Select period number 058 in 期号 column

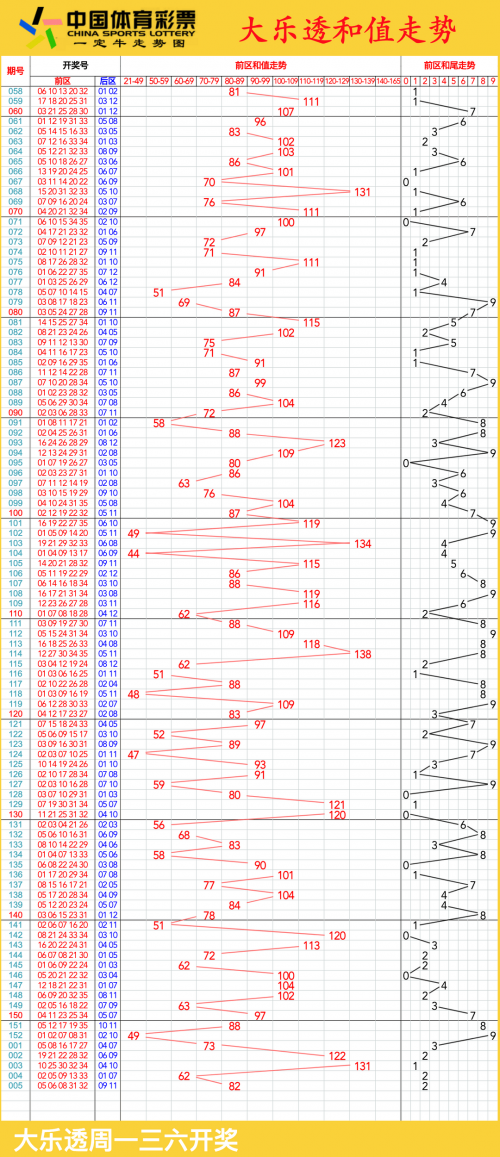[15, 91]
